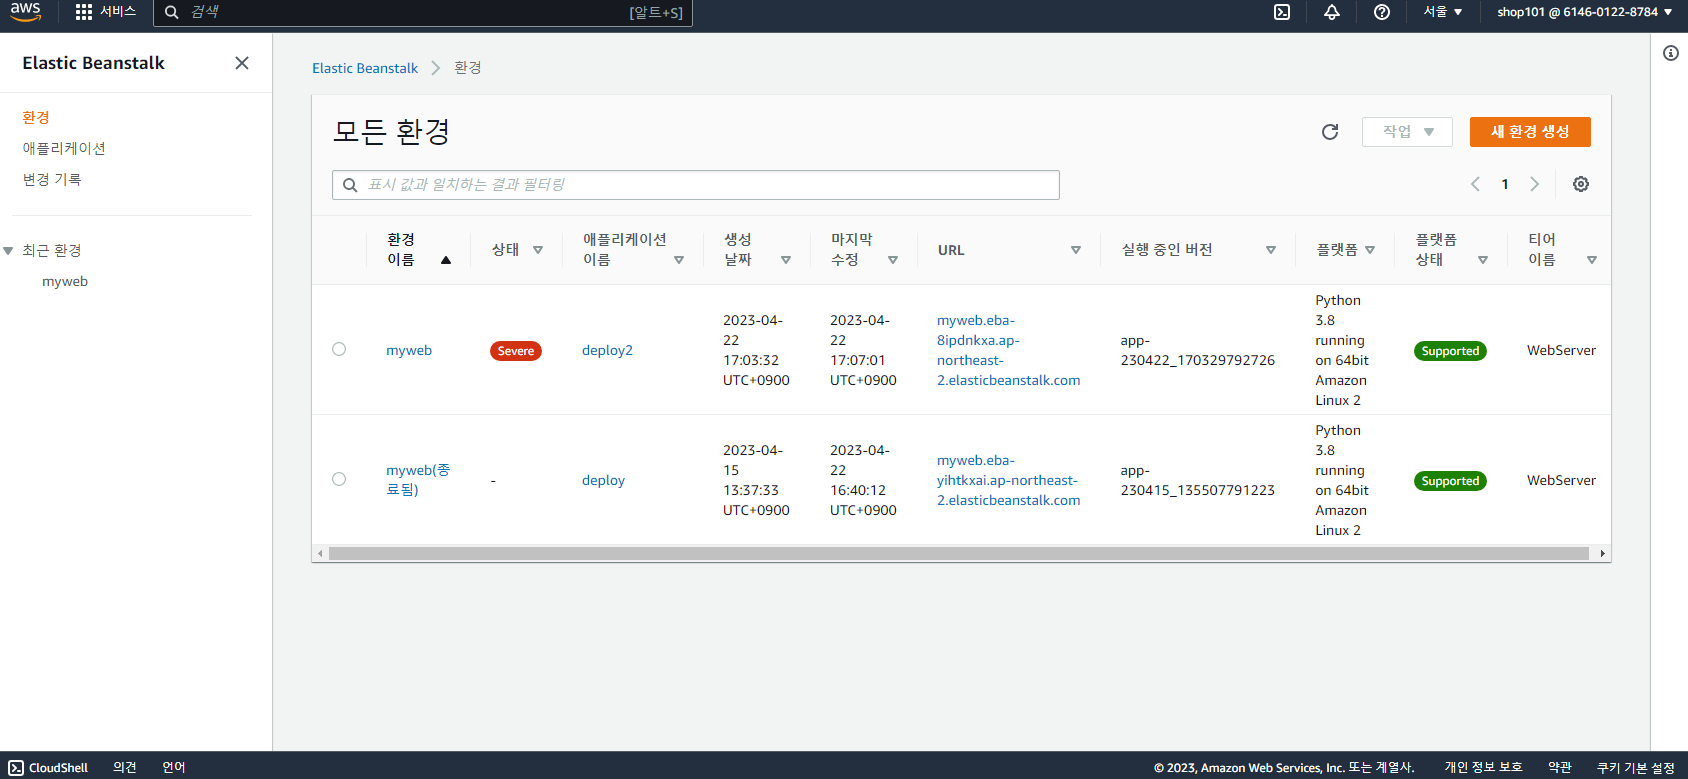The height and width of the screenshot is (779, 1688).
Task: Open the deploy application link
Action: click(603, 480)
